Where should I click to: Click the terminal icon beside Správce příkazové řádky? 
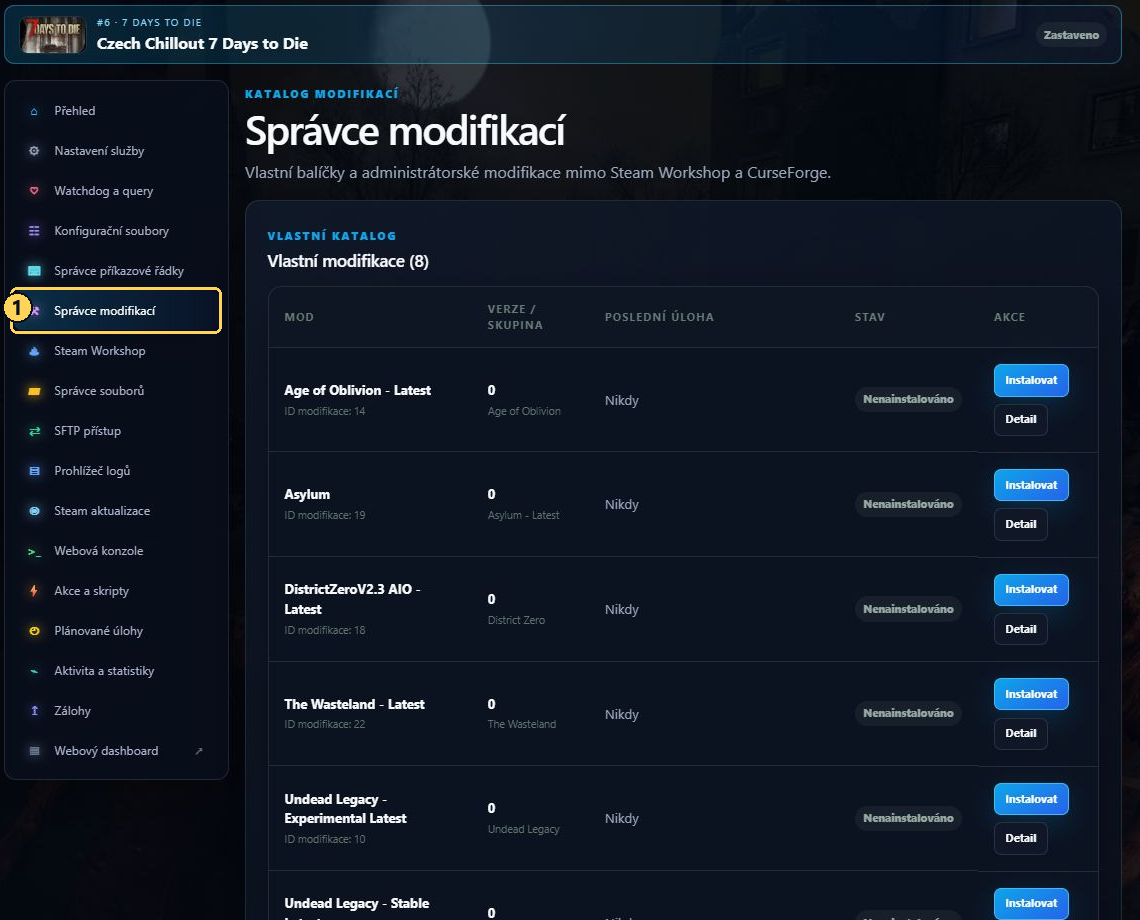[x=34, y=271]
